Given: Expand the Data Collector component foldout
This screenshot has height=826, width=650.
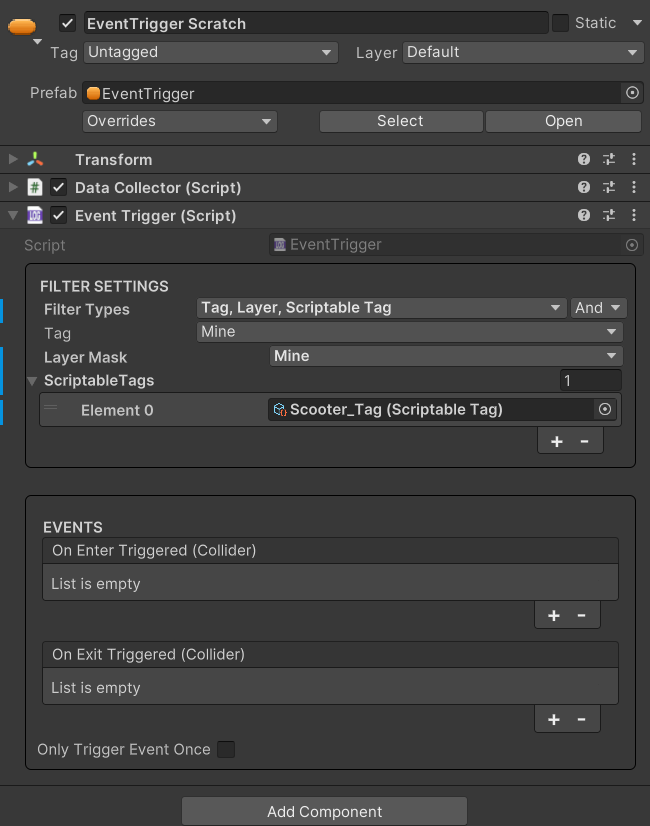Looking at the screenshot, I should [13, 187].
